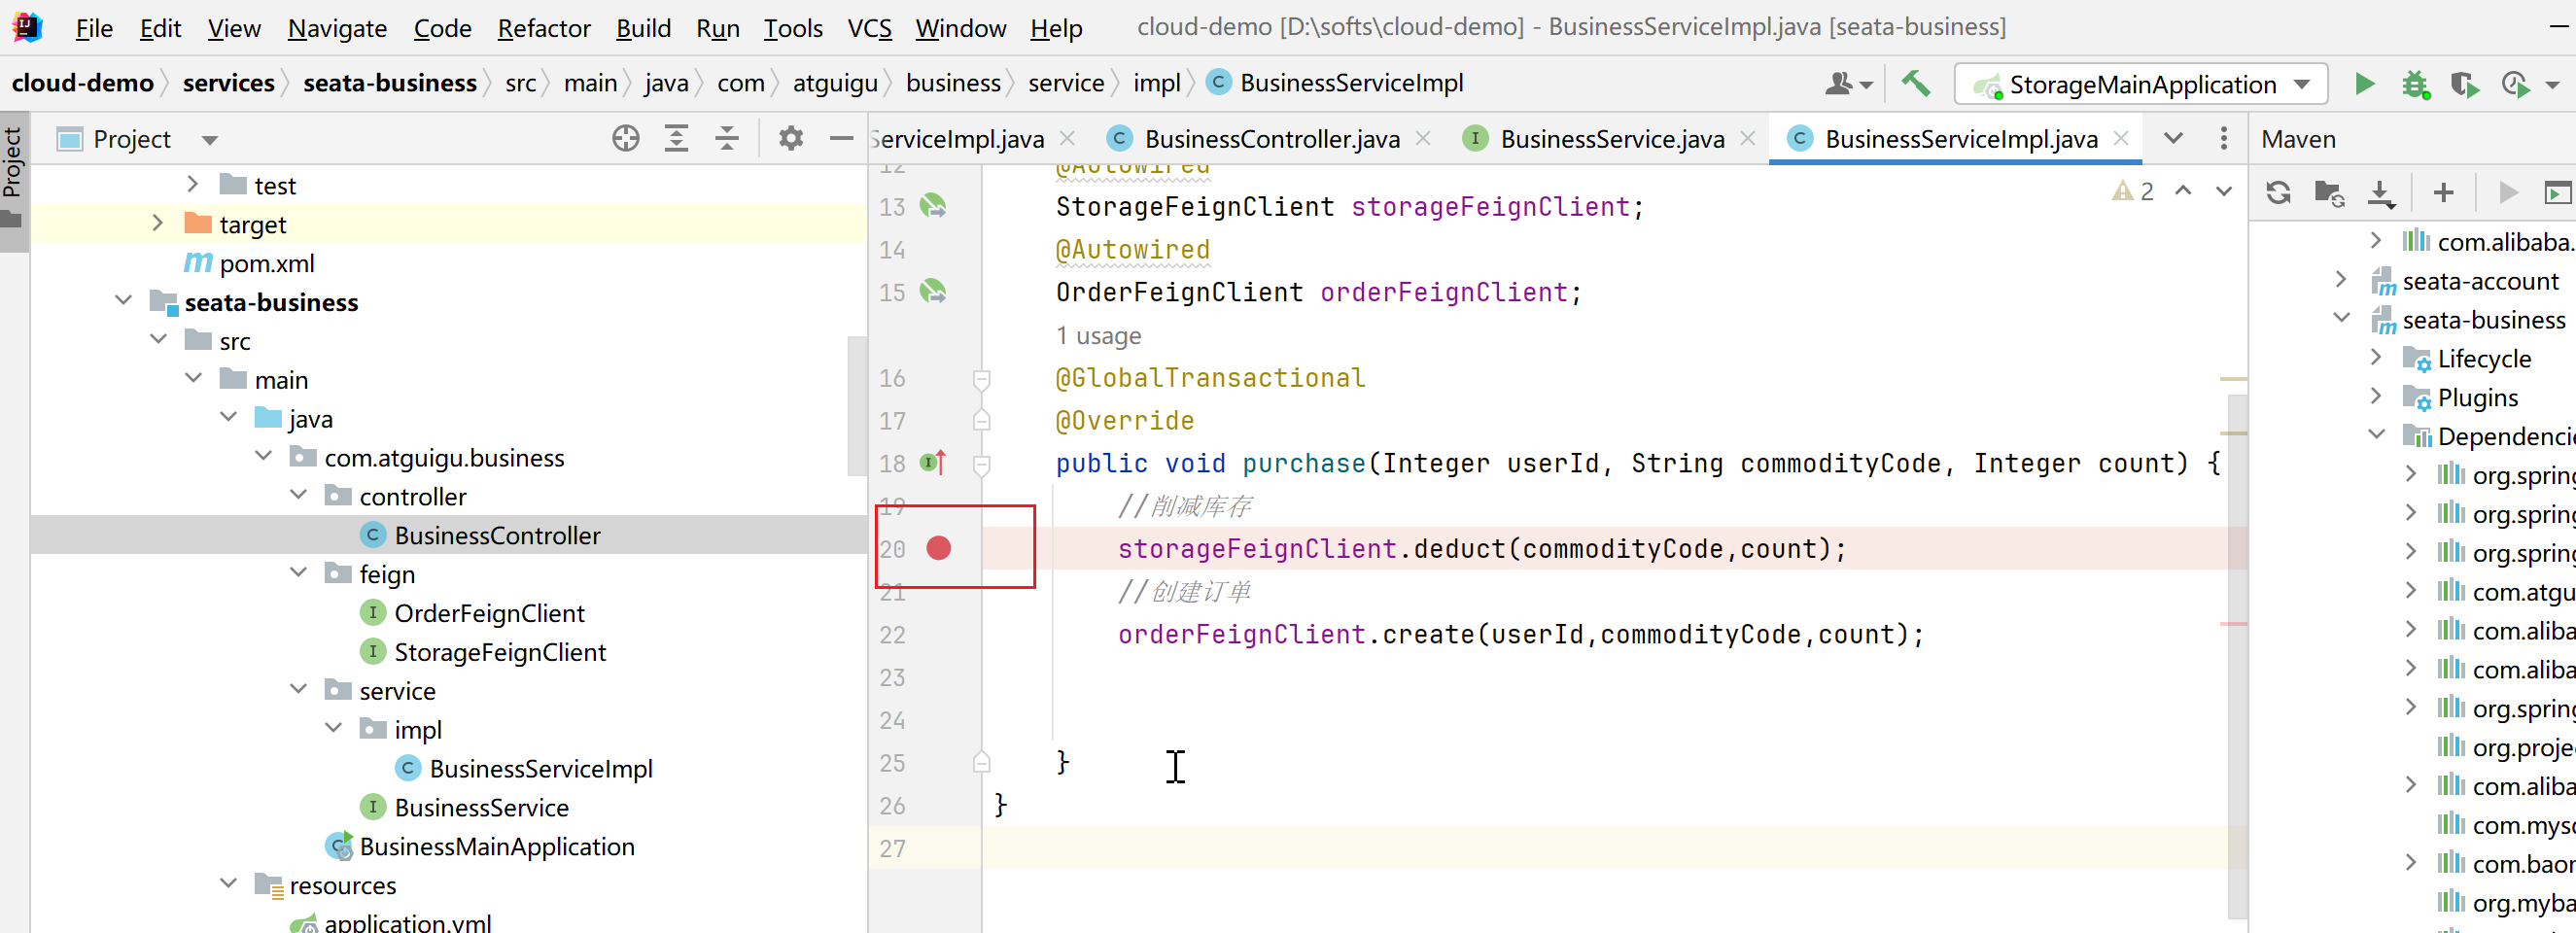Viewport: 2576px width, 933px height.
Task: Download Maven sources and documentation
Action: (2381, 193)
